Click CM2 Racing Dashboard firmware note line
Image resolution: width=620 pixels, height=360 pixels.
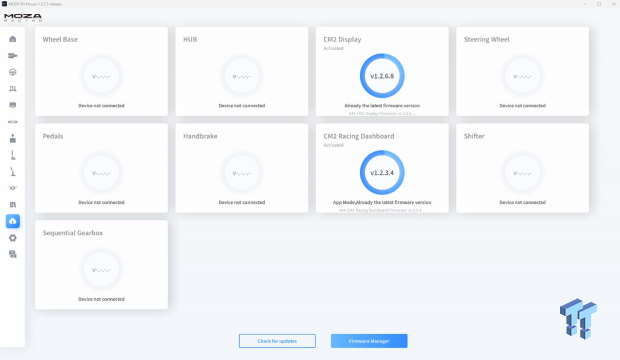(x=382, y=210)
